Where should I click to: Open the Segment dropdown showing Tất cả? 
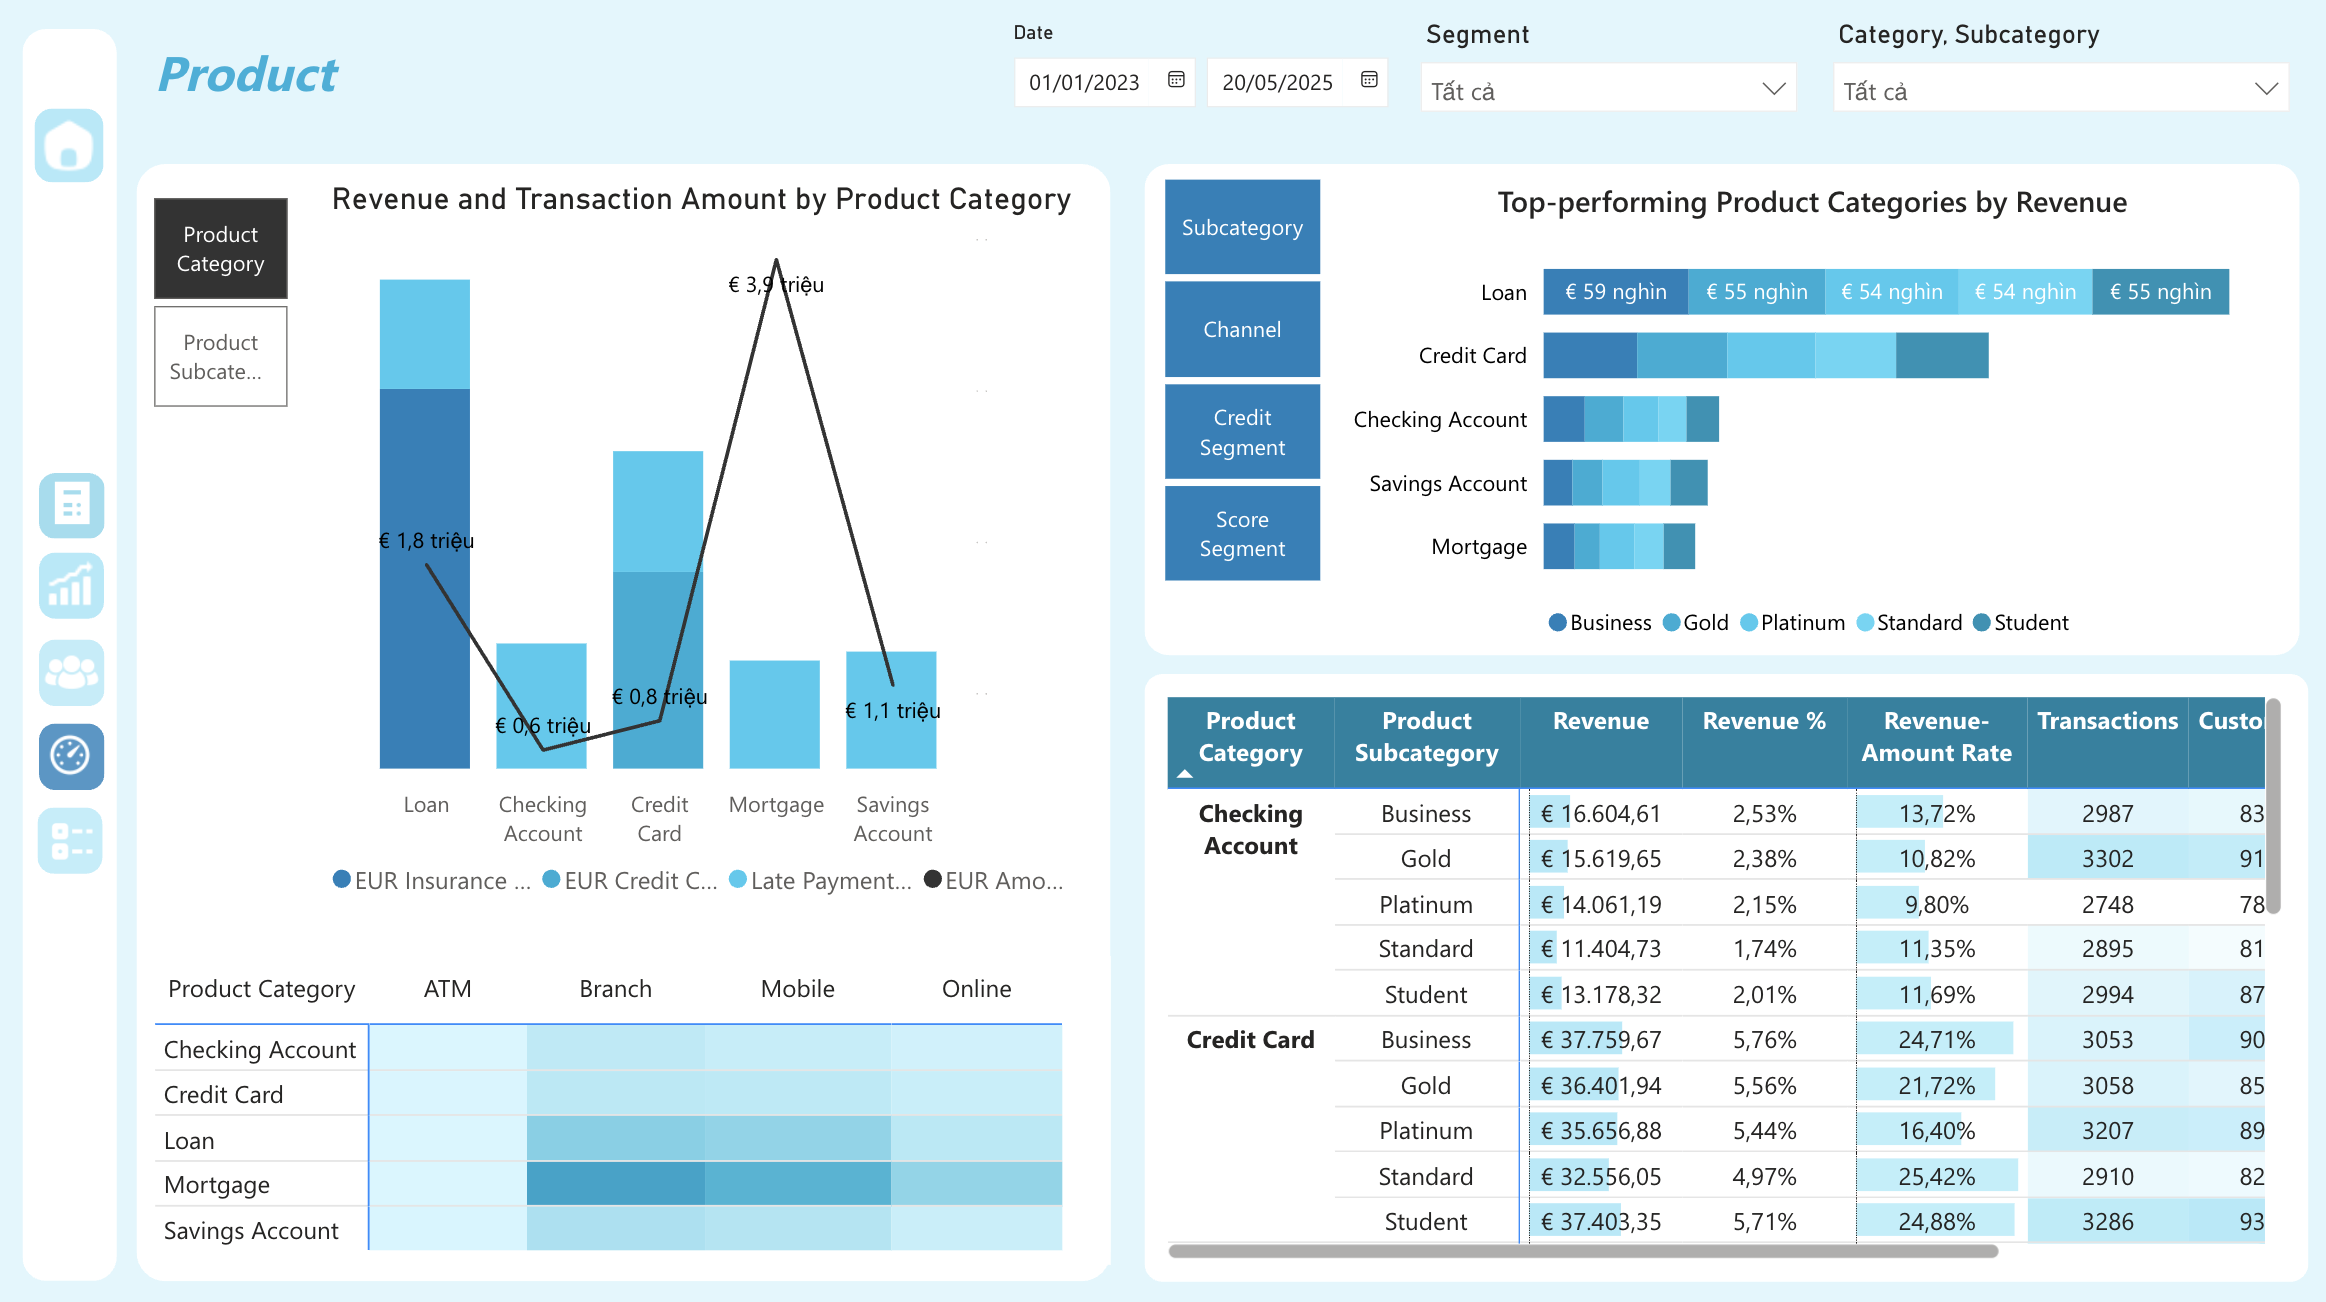click(x=1774, y=89)
